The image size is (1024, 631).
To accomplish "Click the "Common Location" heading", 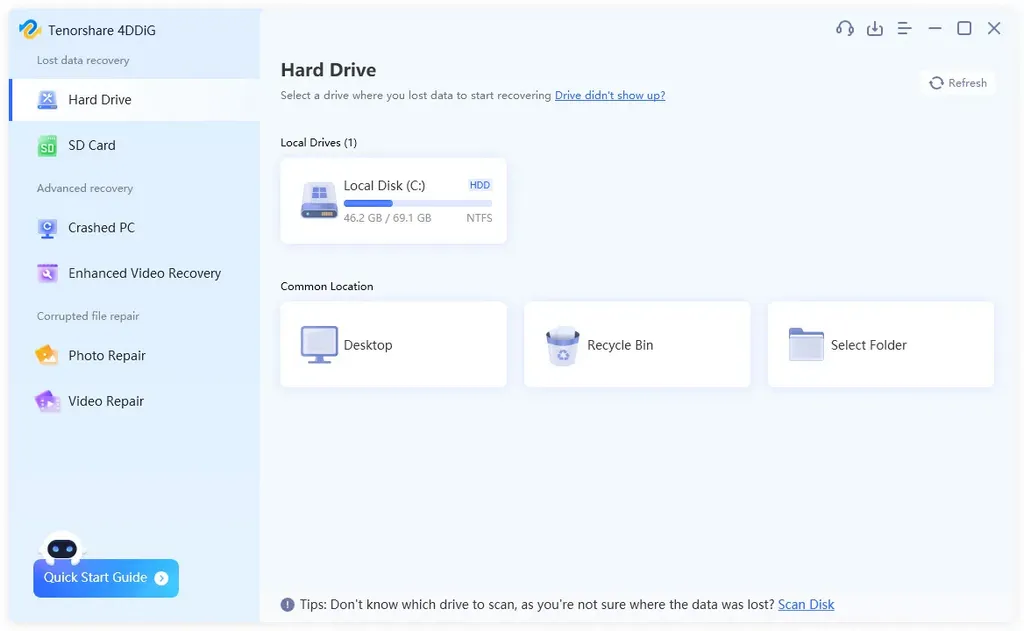I will (x=327, y=286).
